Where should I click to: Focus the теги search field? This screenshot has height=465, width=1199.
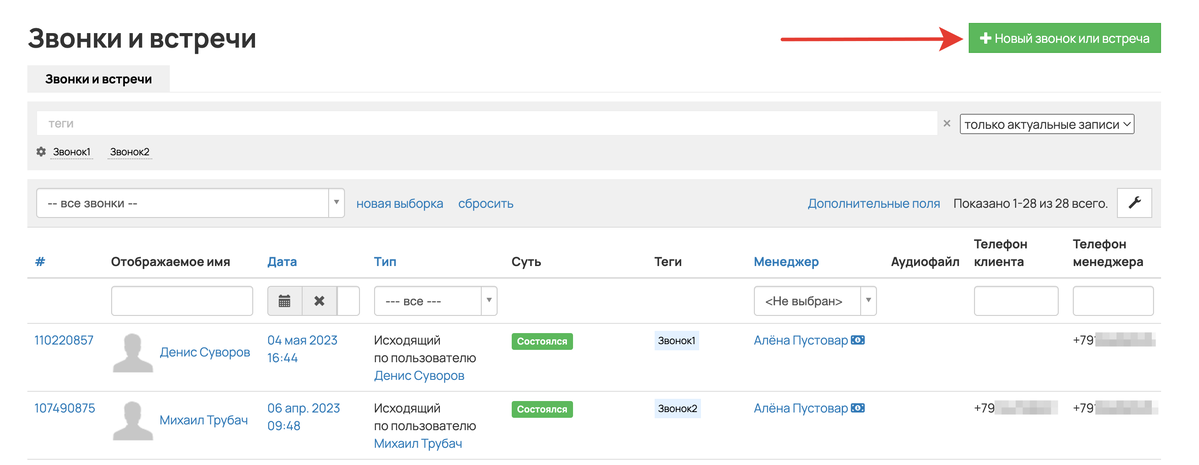(486, 123)
